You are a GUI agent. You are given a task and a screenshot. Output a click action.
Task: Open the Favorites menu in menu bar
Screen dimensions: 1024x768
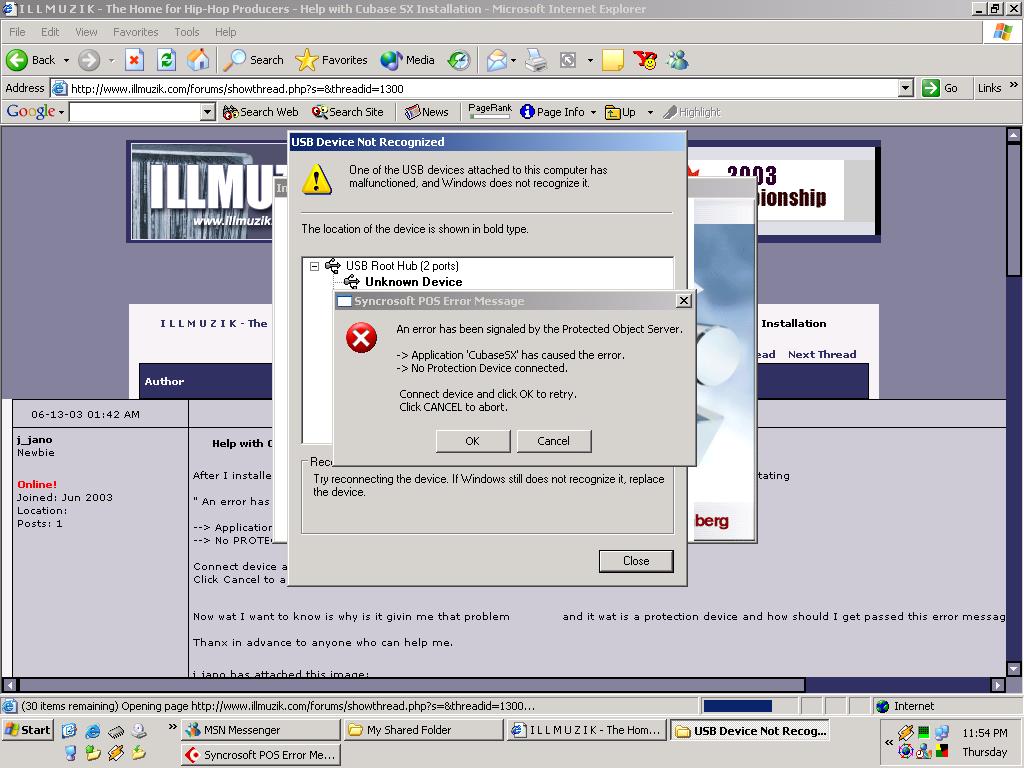[x=135, y=32]
